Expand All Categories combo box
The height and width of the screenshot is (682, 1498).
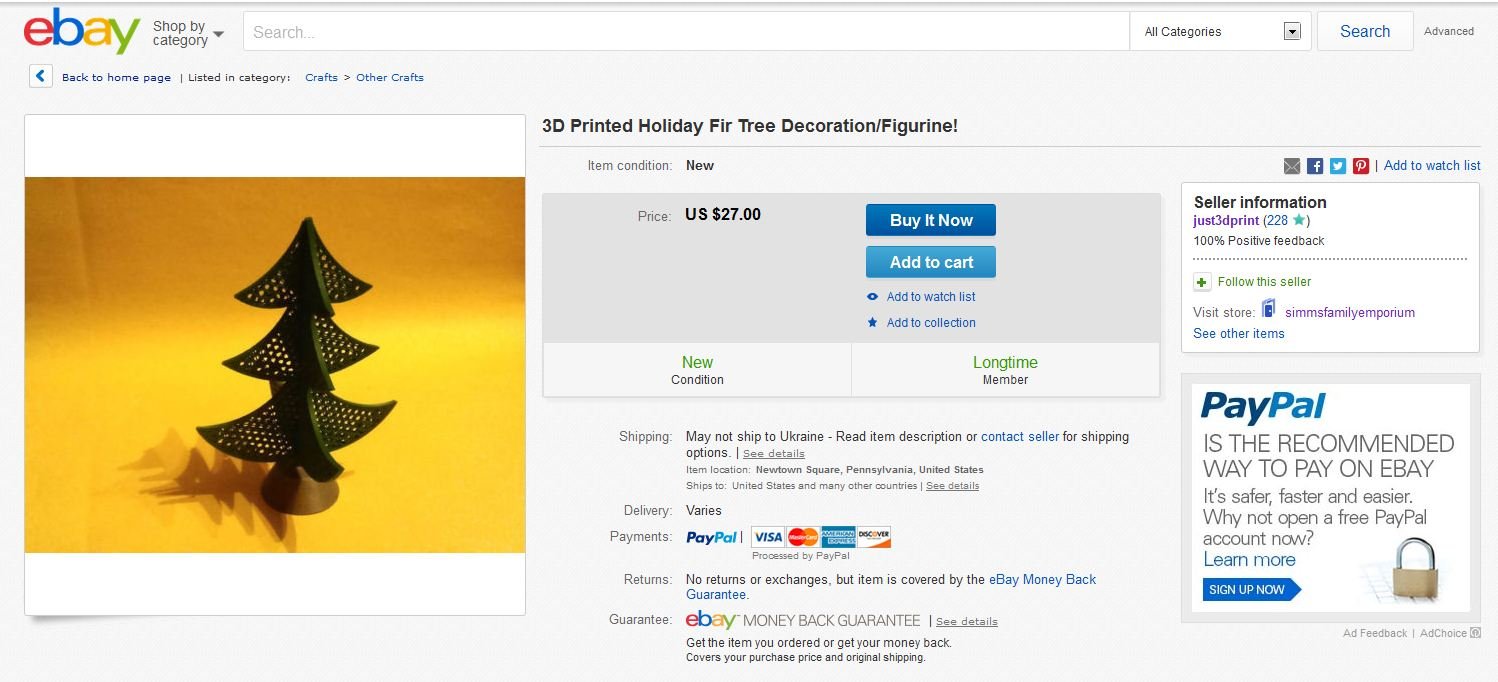(x=1222, y=31)
